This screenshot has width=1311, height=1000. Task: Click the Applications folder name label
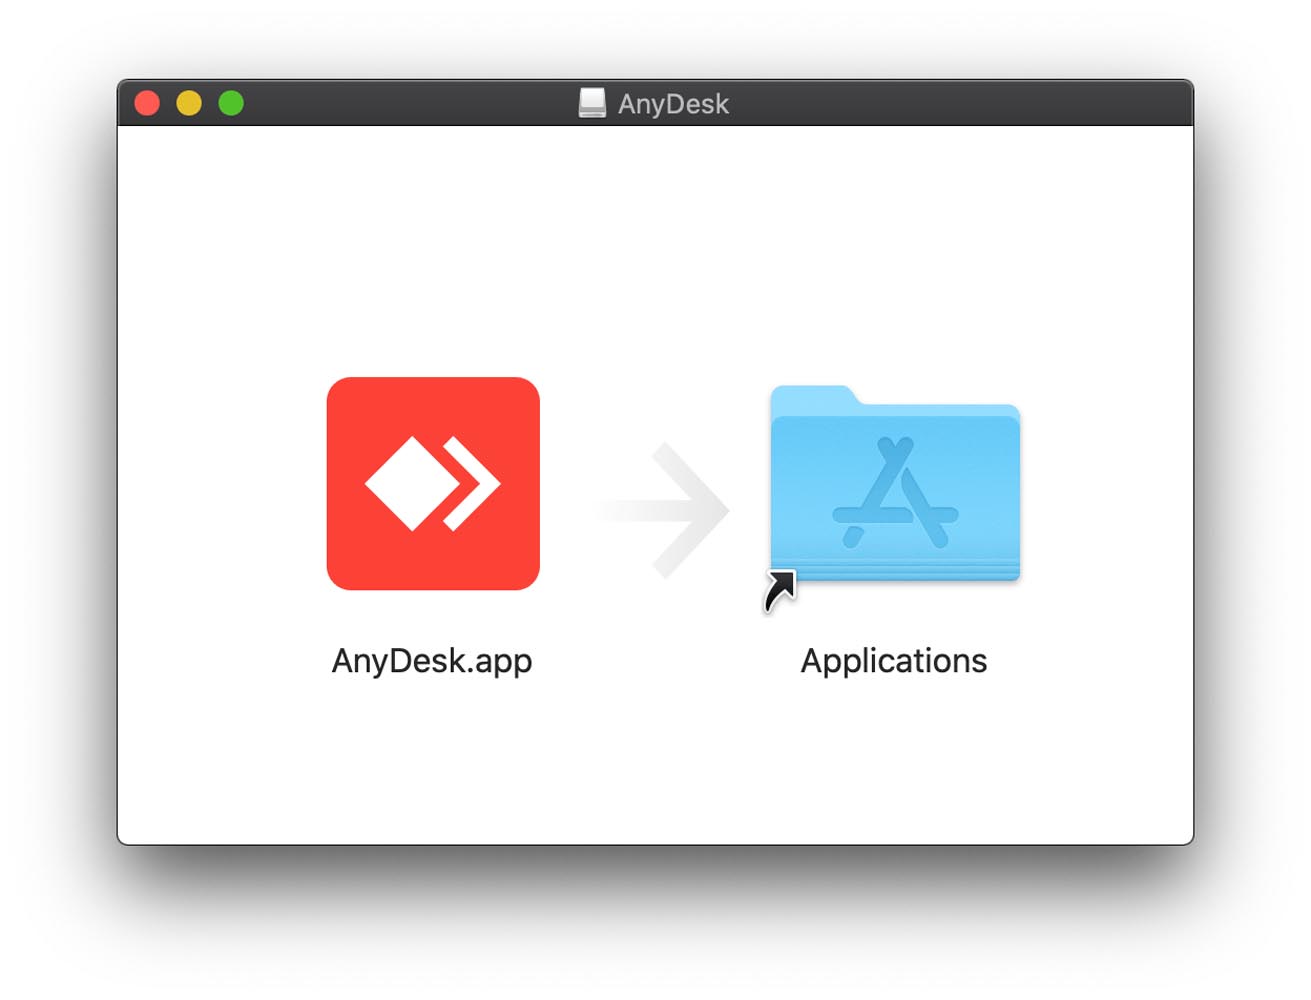tap(894, 661)
